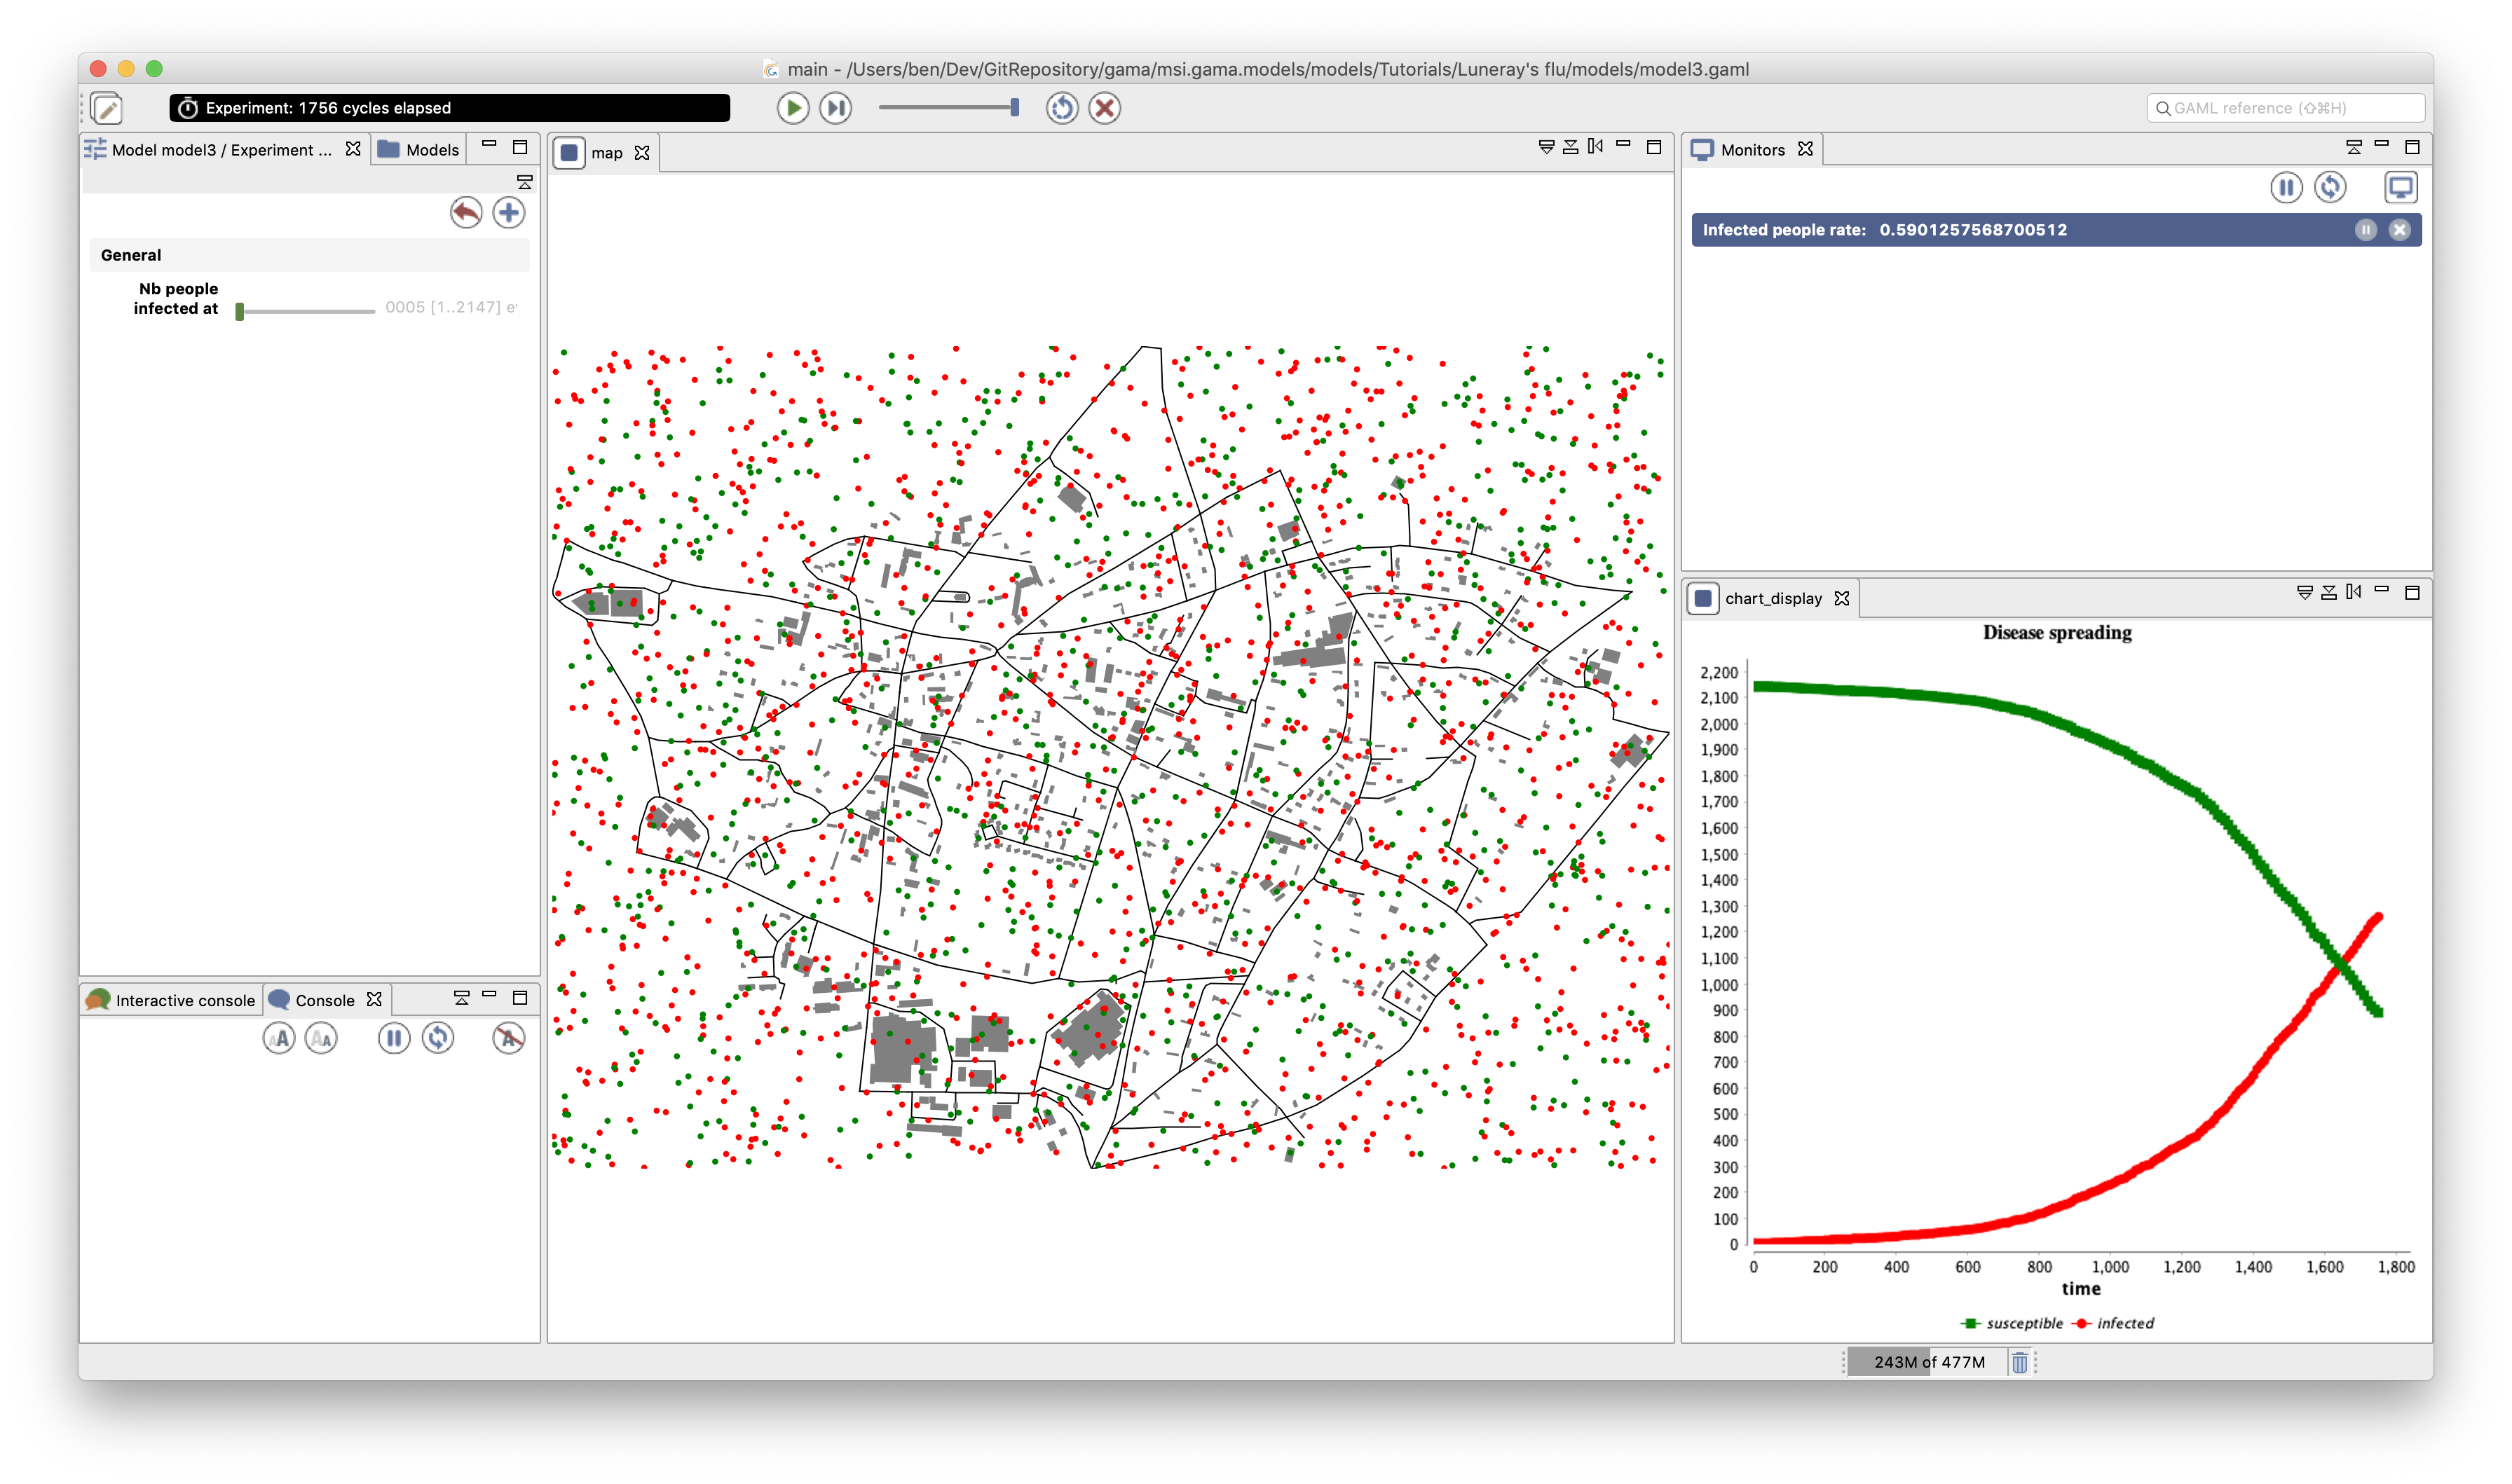The width and height of the screenshot is (2512, 1484).
Task: Close the Model model3 / Experiment tab
Action: tap(353, 149)
